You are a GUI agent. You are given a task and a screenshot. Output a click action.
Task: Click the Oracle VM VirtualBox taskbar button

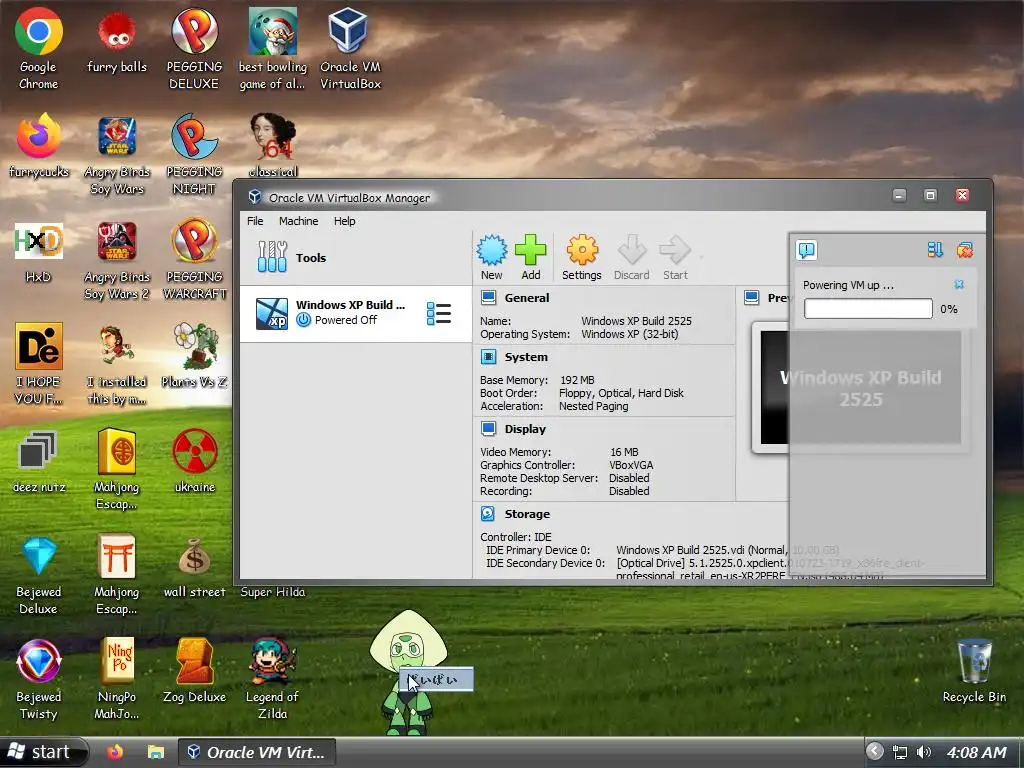(x=257, y=752)
